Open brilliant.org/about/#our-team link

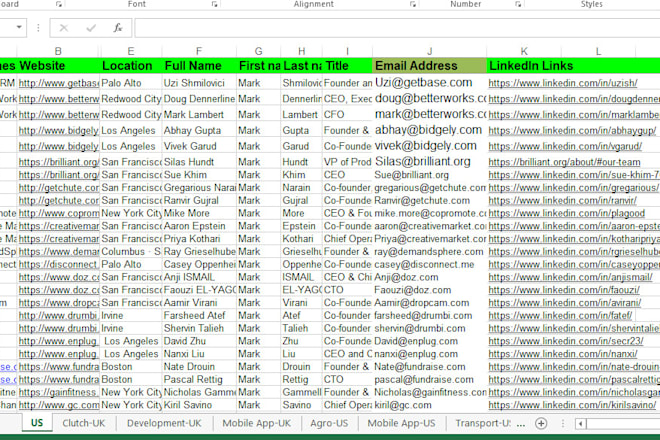pos(564,162)
